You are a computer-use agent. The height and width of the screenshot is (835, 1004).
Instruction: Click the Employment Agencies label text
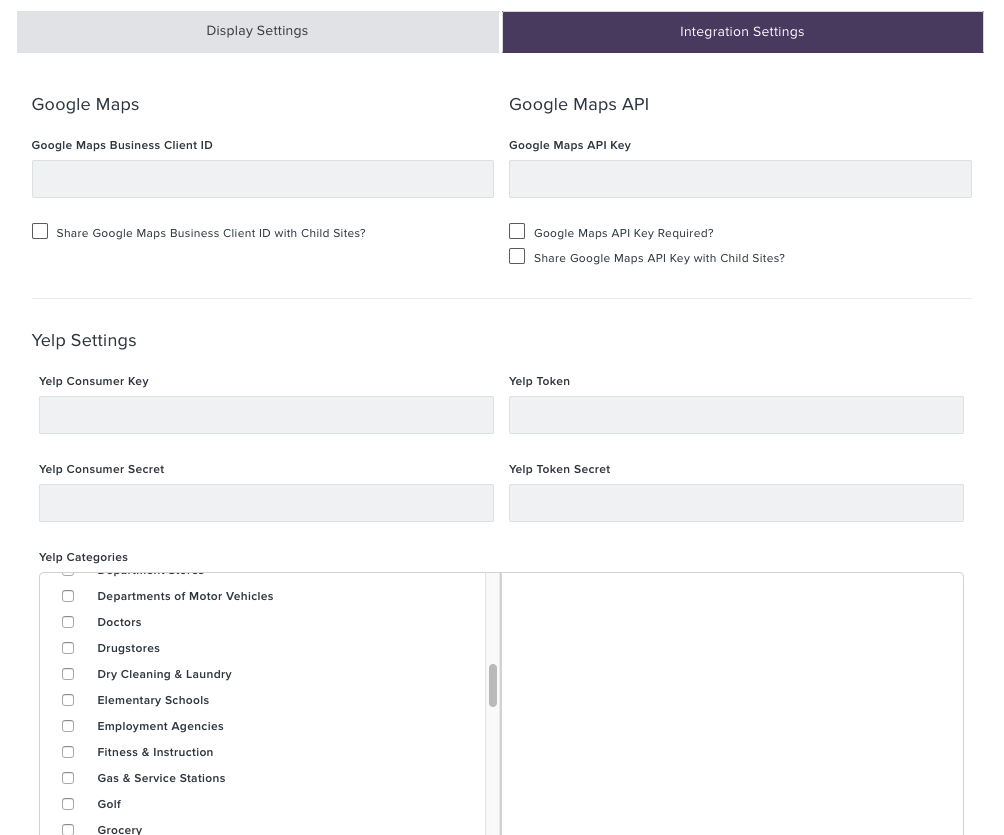coord(160,726)
